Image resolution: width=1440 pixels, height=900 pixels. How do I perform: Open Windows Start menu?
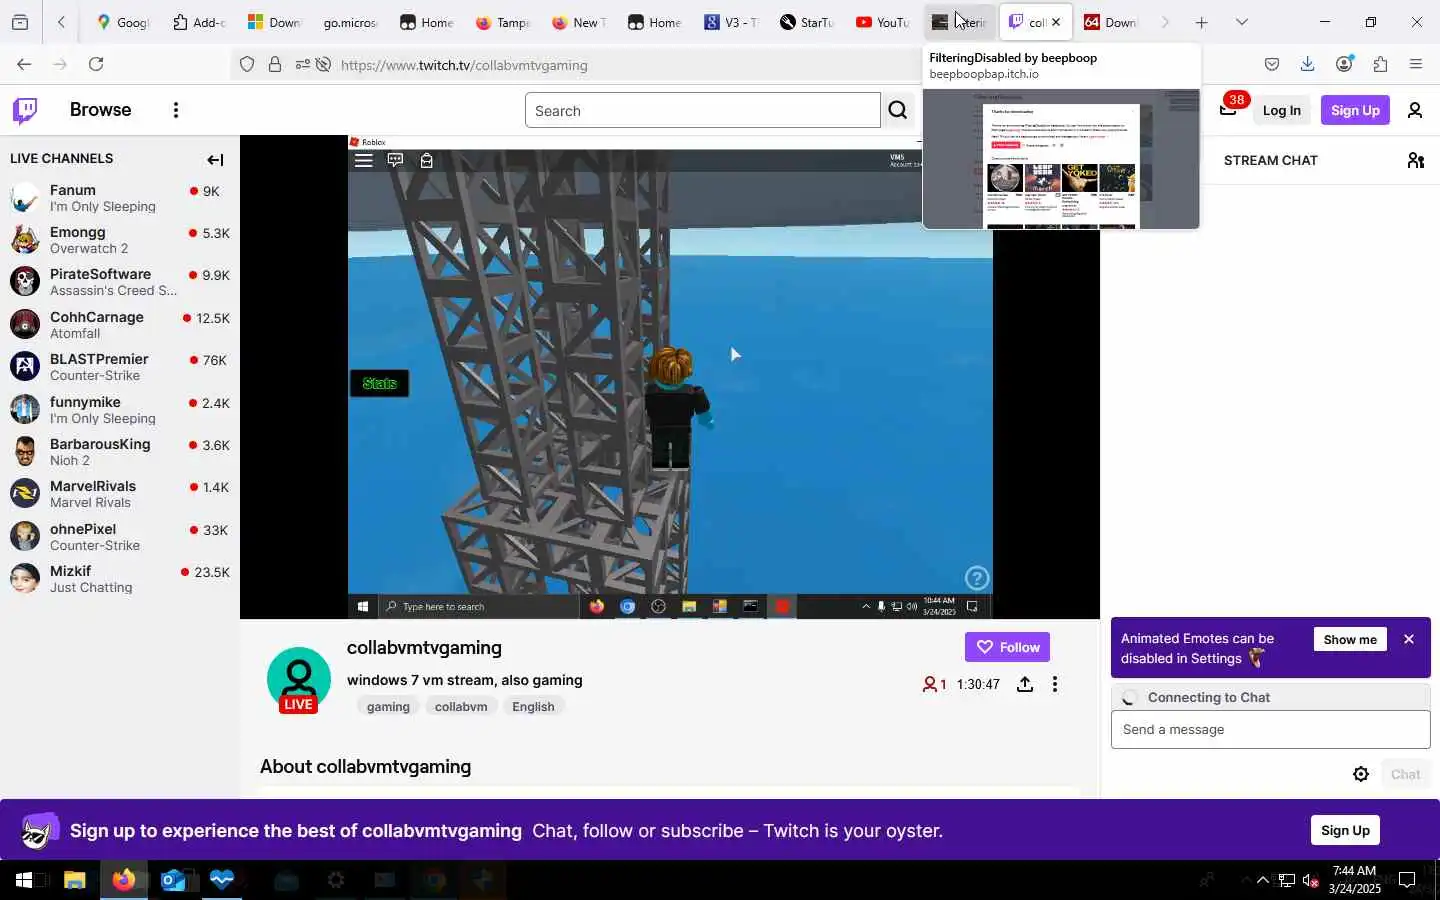[x=24, y=880]
